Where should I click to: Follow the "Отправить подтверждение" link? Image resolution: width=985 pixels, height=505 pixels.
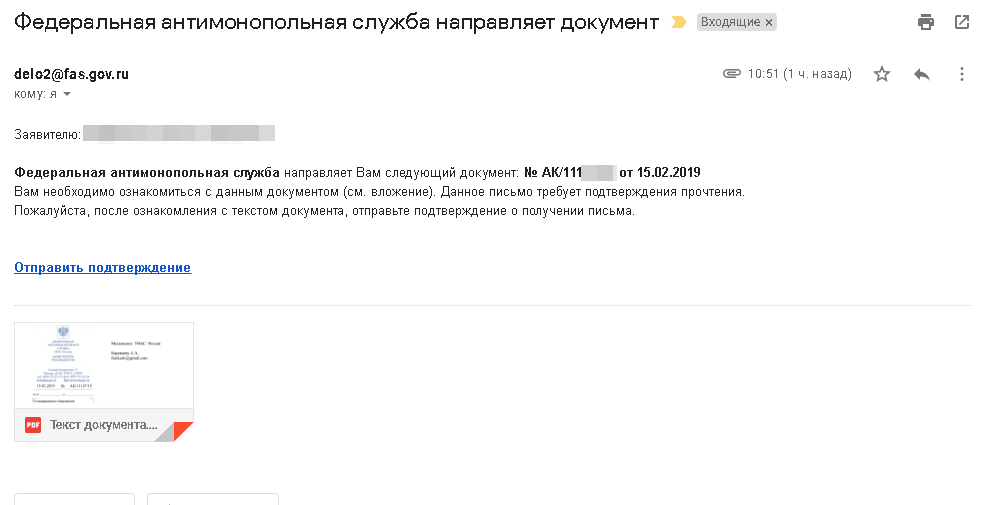pyautogui.click(x=102, y=267)
